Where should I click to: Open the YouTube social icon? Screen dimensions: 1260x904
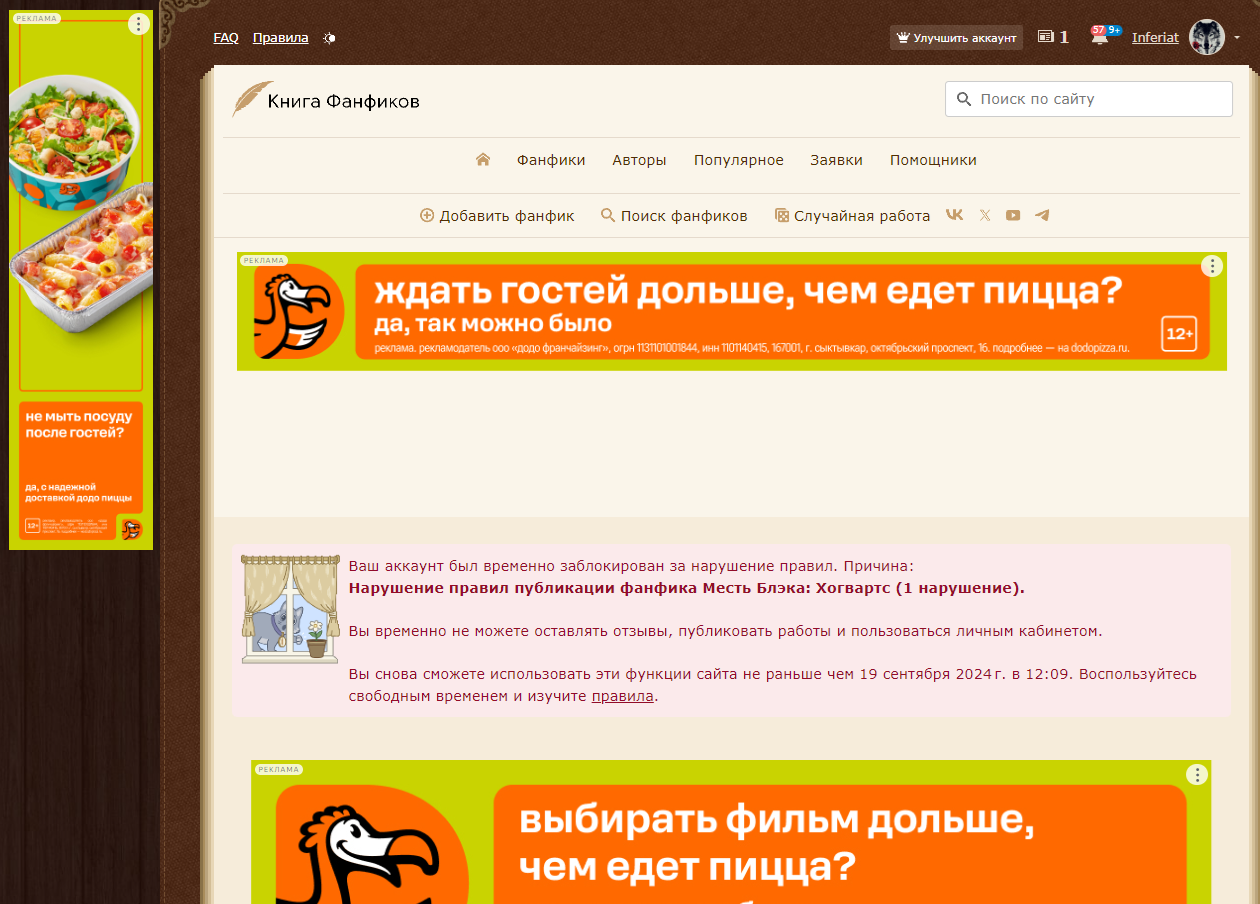coord(1013,215)
